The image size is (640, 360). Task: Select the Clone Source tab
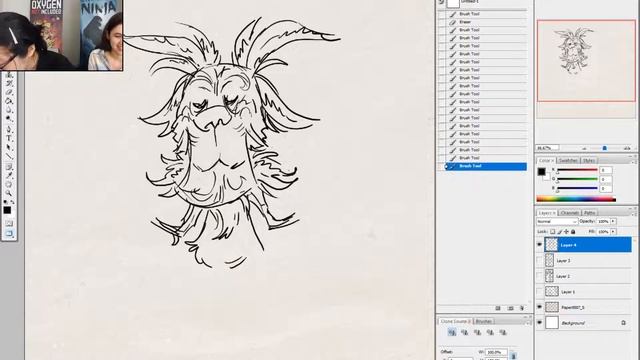(x=456, y=321)
